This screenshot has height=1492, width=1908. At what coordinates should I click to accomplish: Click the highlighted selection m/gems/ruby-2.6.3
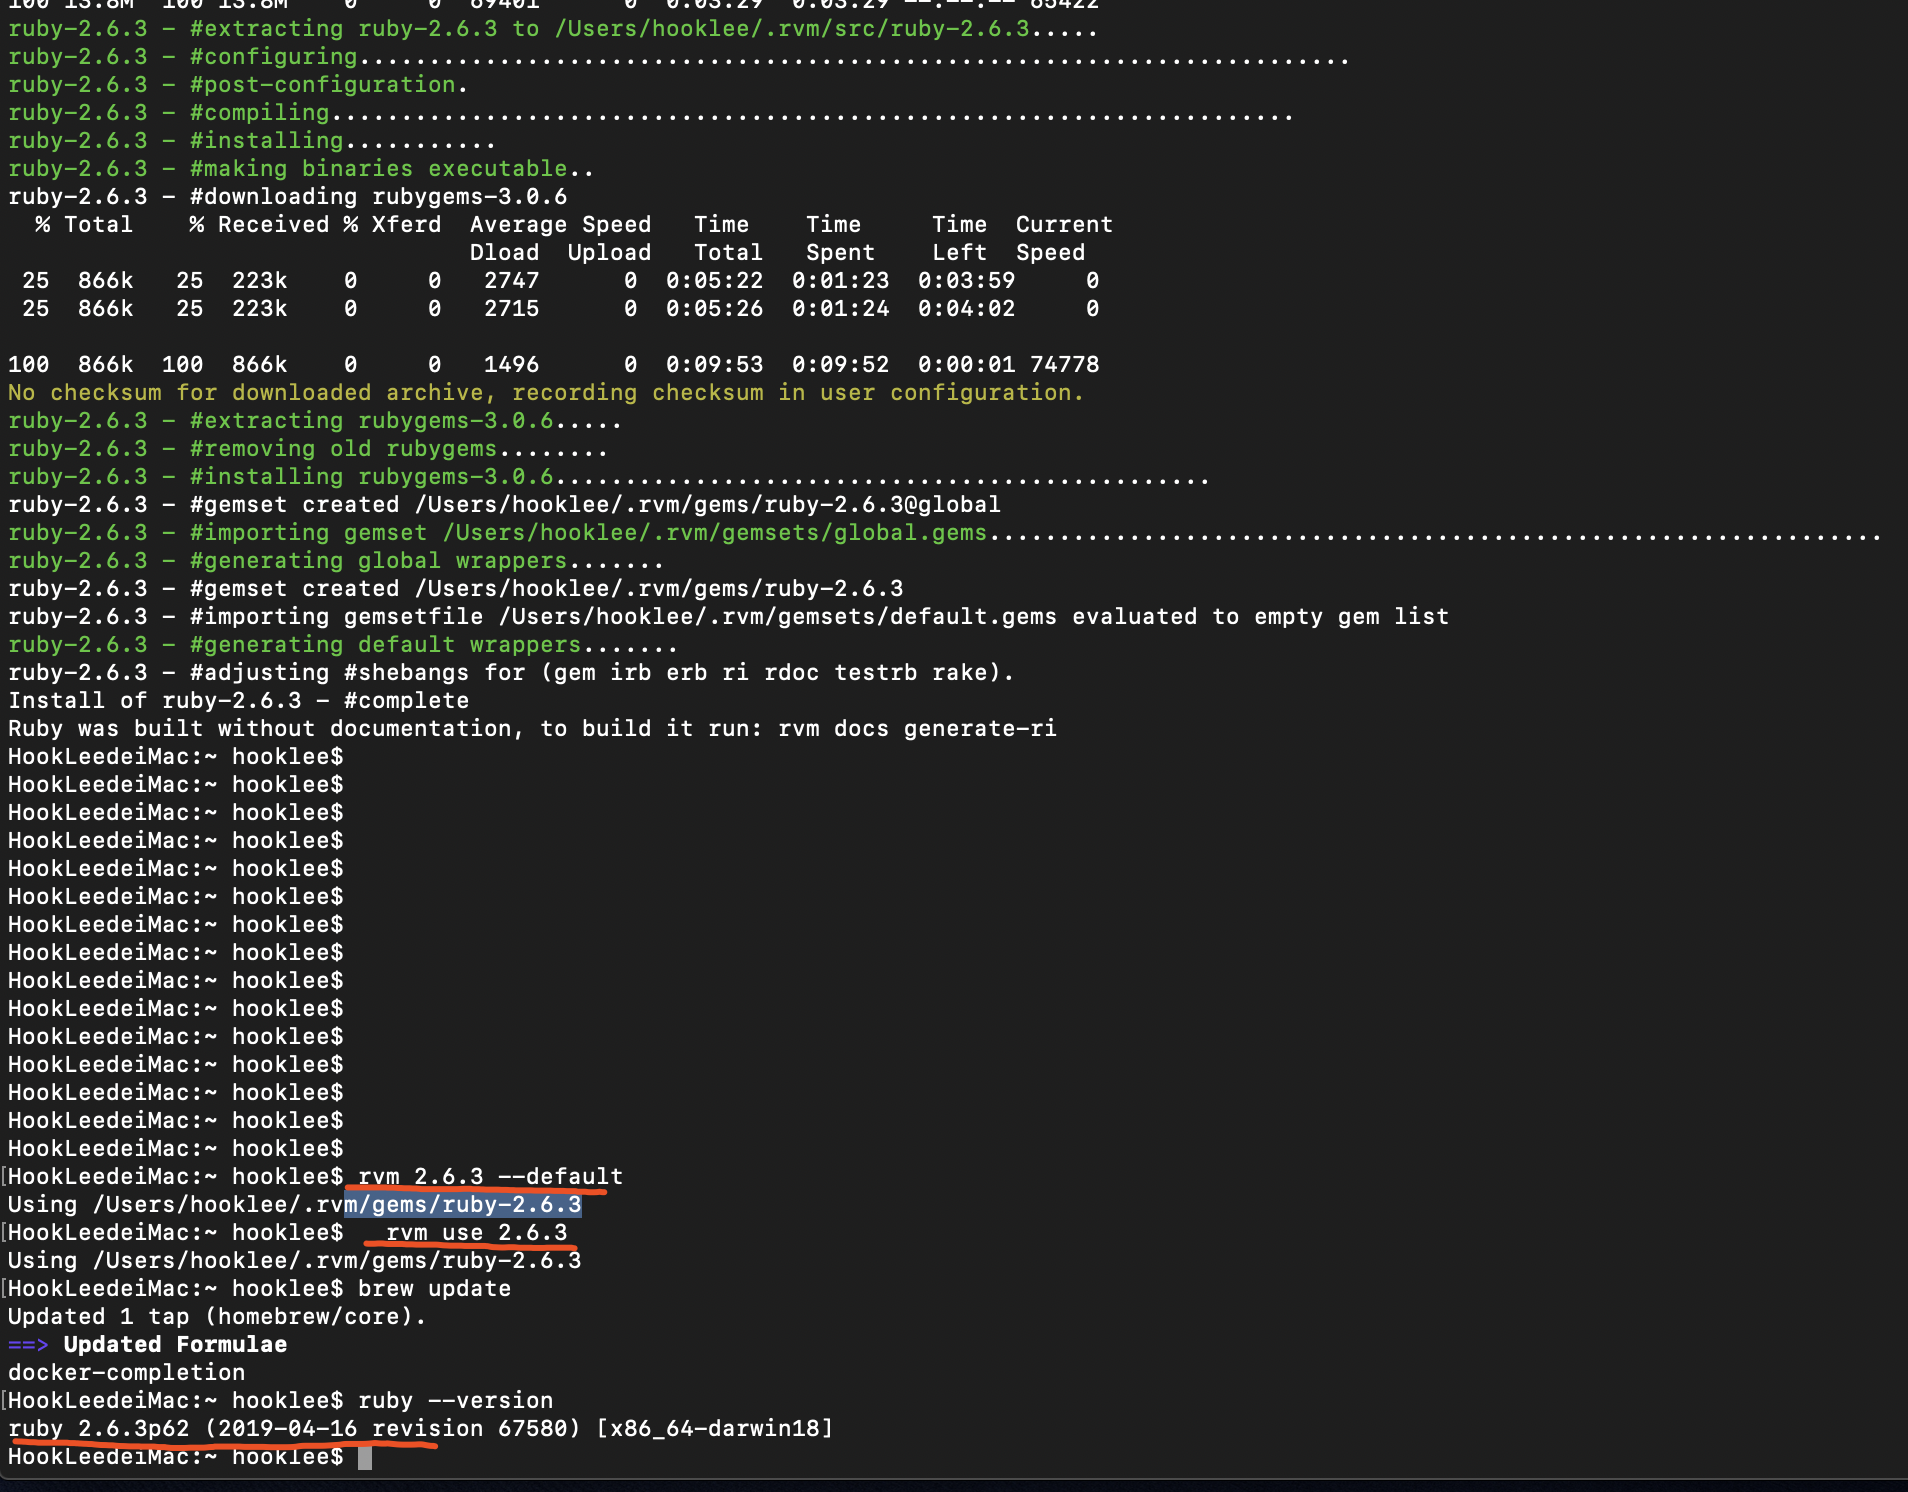pos(463,1205)
